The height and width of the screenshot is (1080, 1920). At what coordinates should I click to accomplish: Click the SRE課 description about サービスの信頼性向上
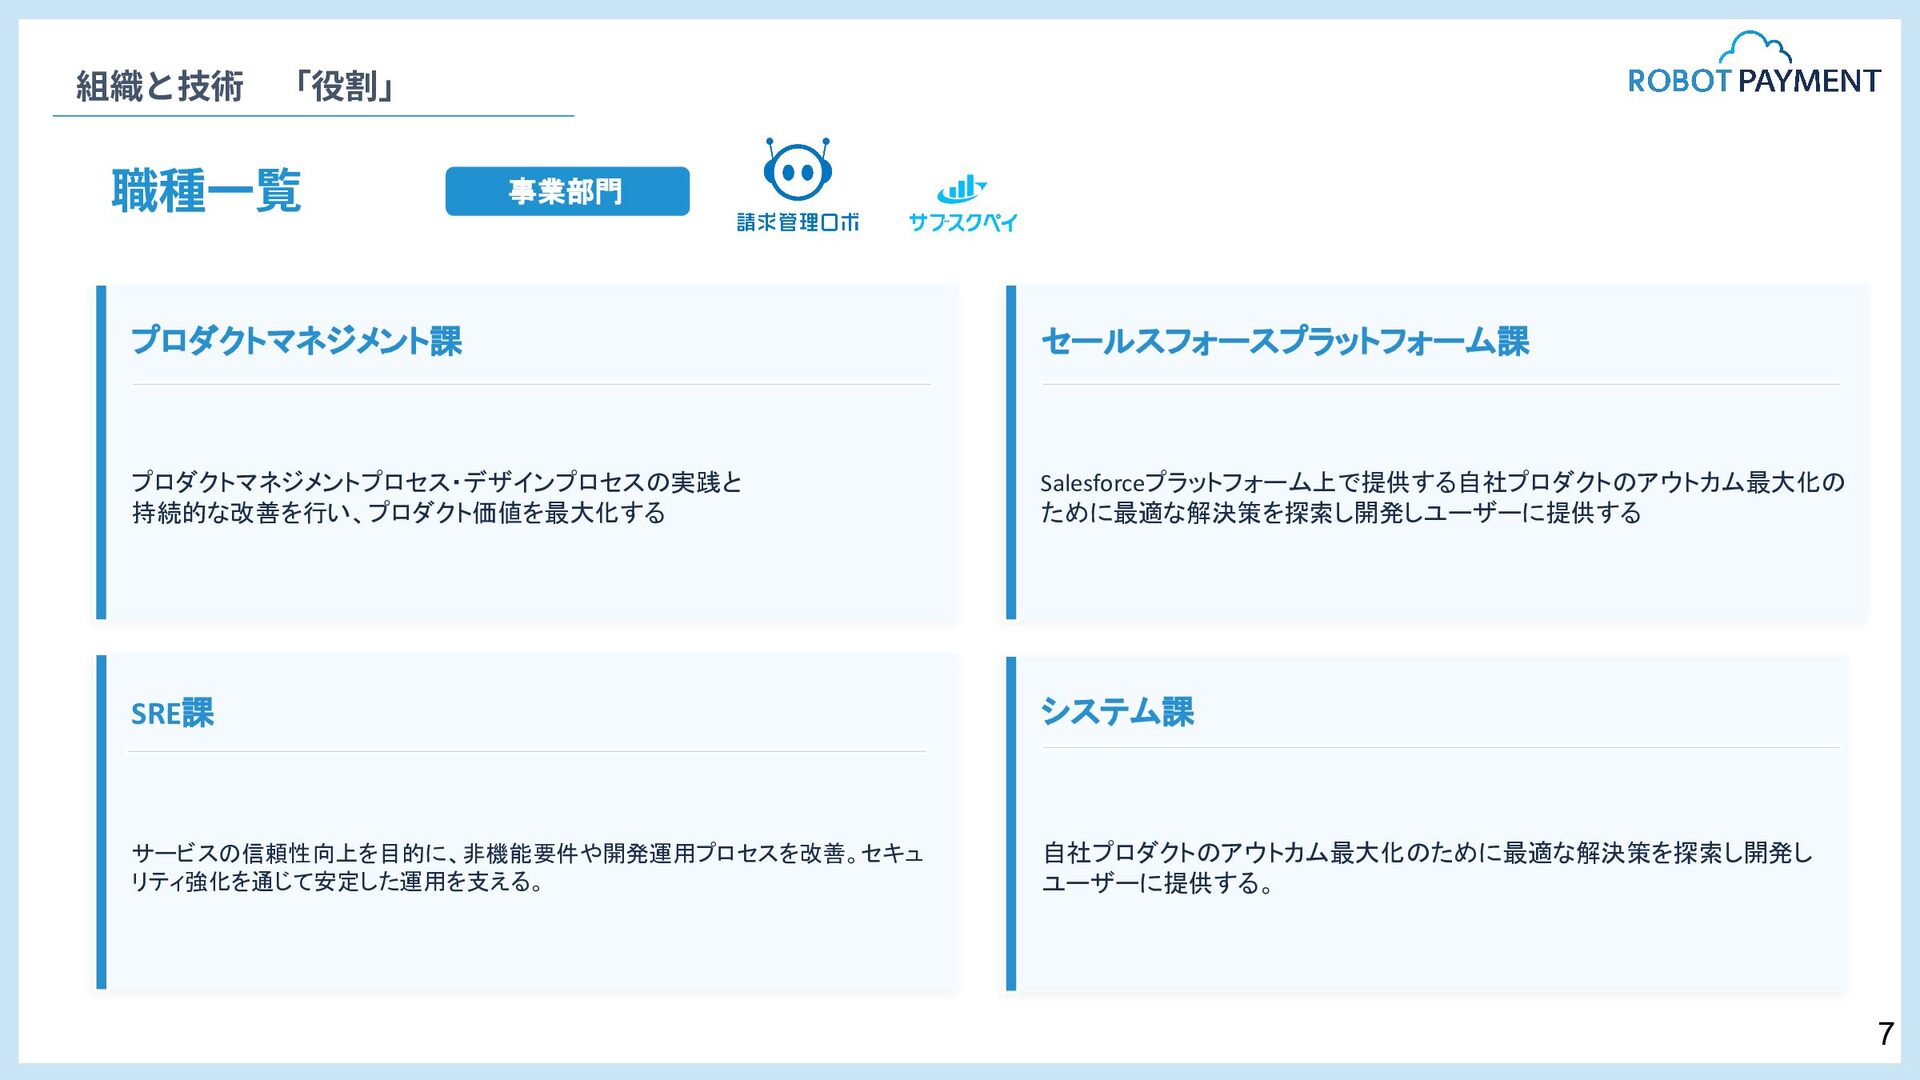(527, 867)
